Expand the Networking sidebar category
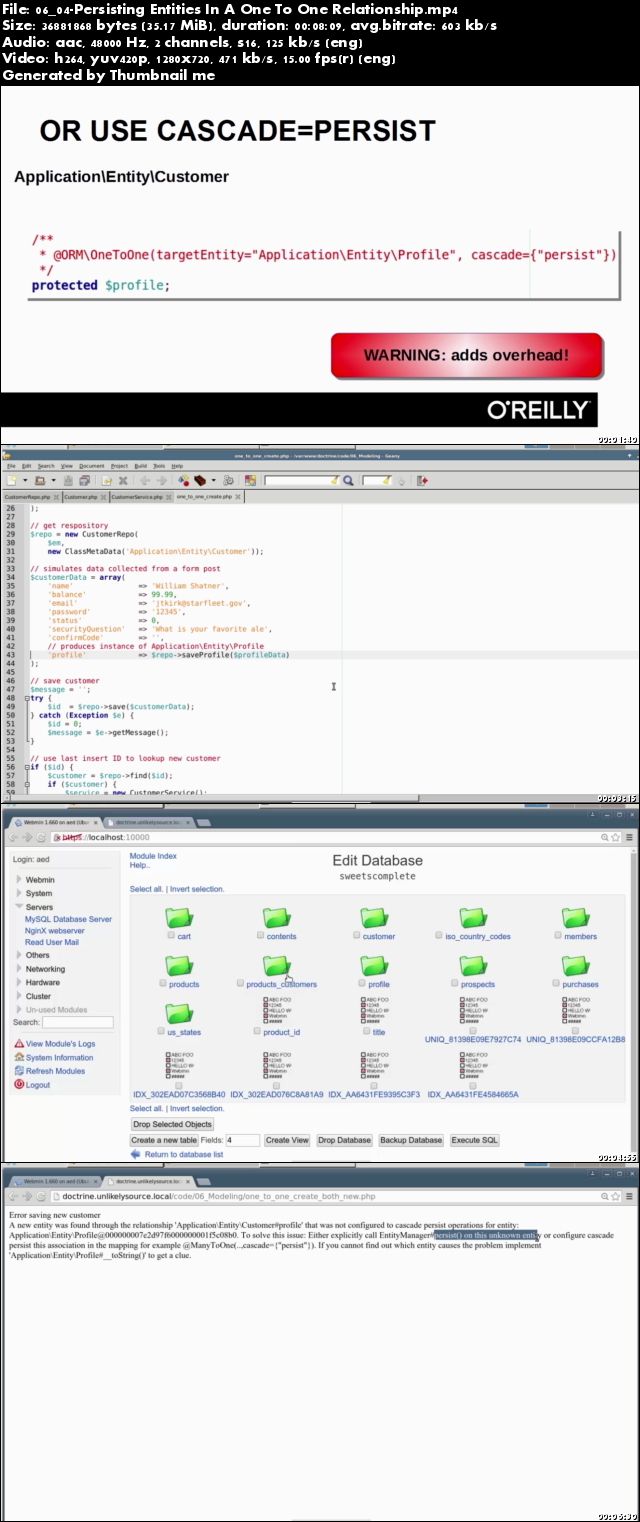The width and height of the screenshot is (640, 1522). pos(19,969)
